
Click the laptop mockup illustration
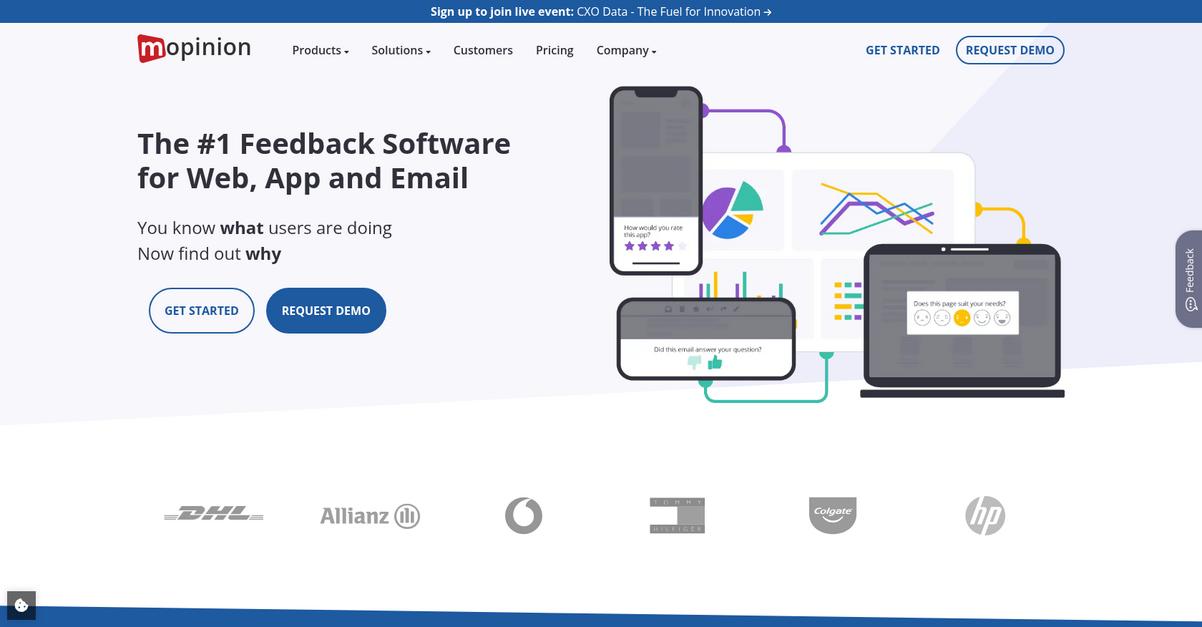tap(962, 320)
